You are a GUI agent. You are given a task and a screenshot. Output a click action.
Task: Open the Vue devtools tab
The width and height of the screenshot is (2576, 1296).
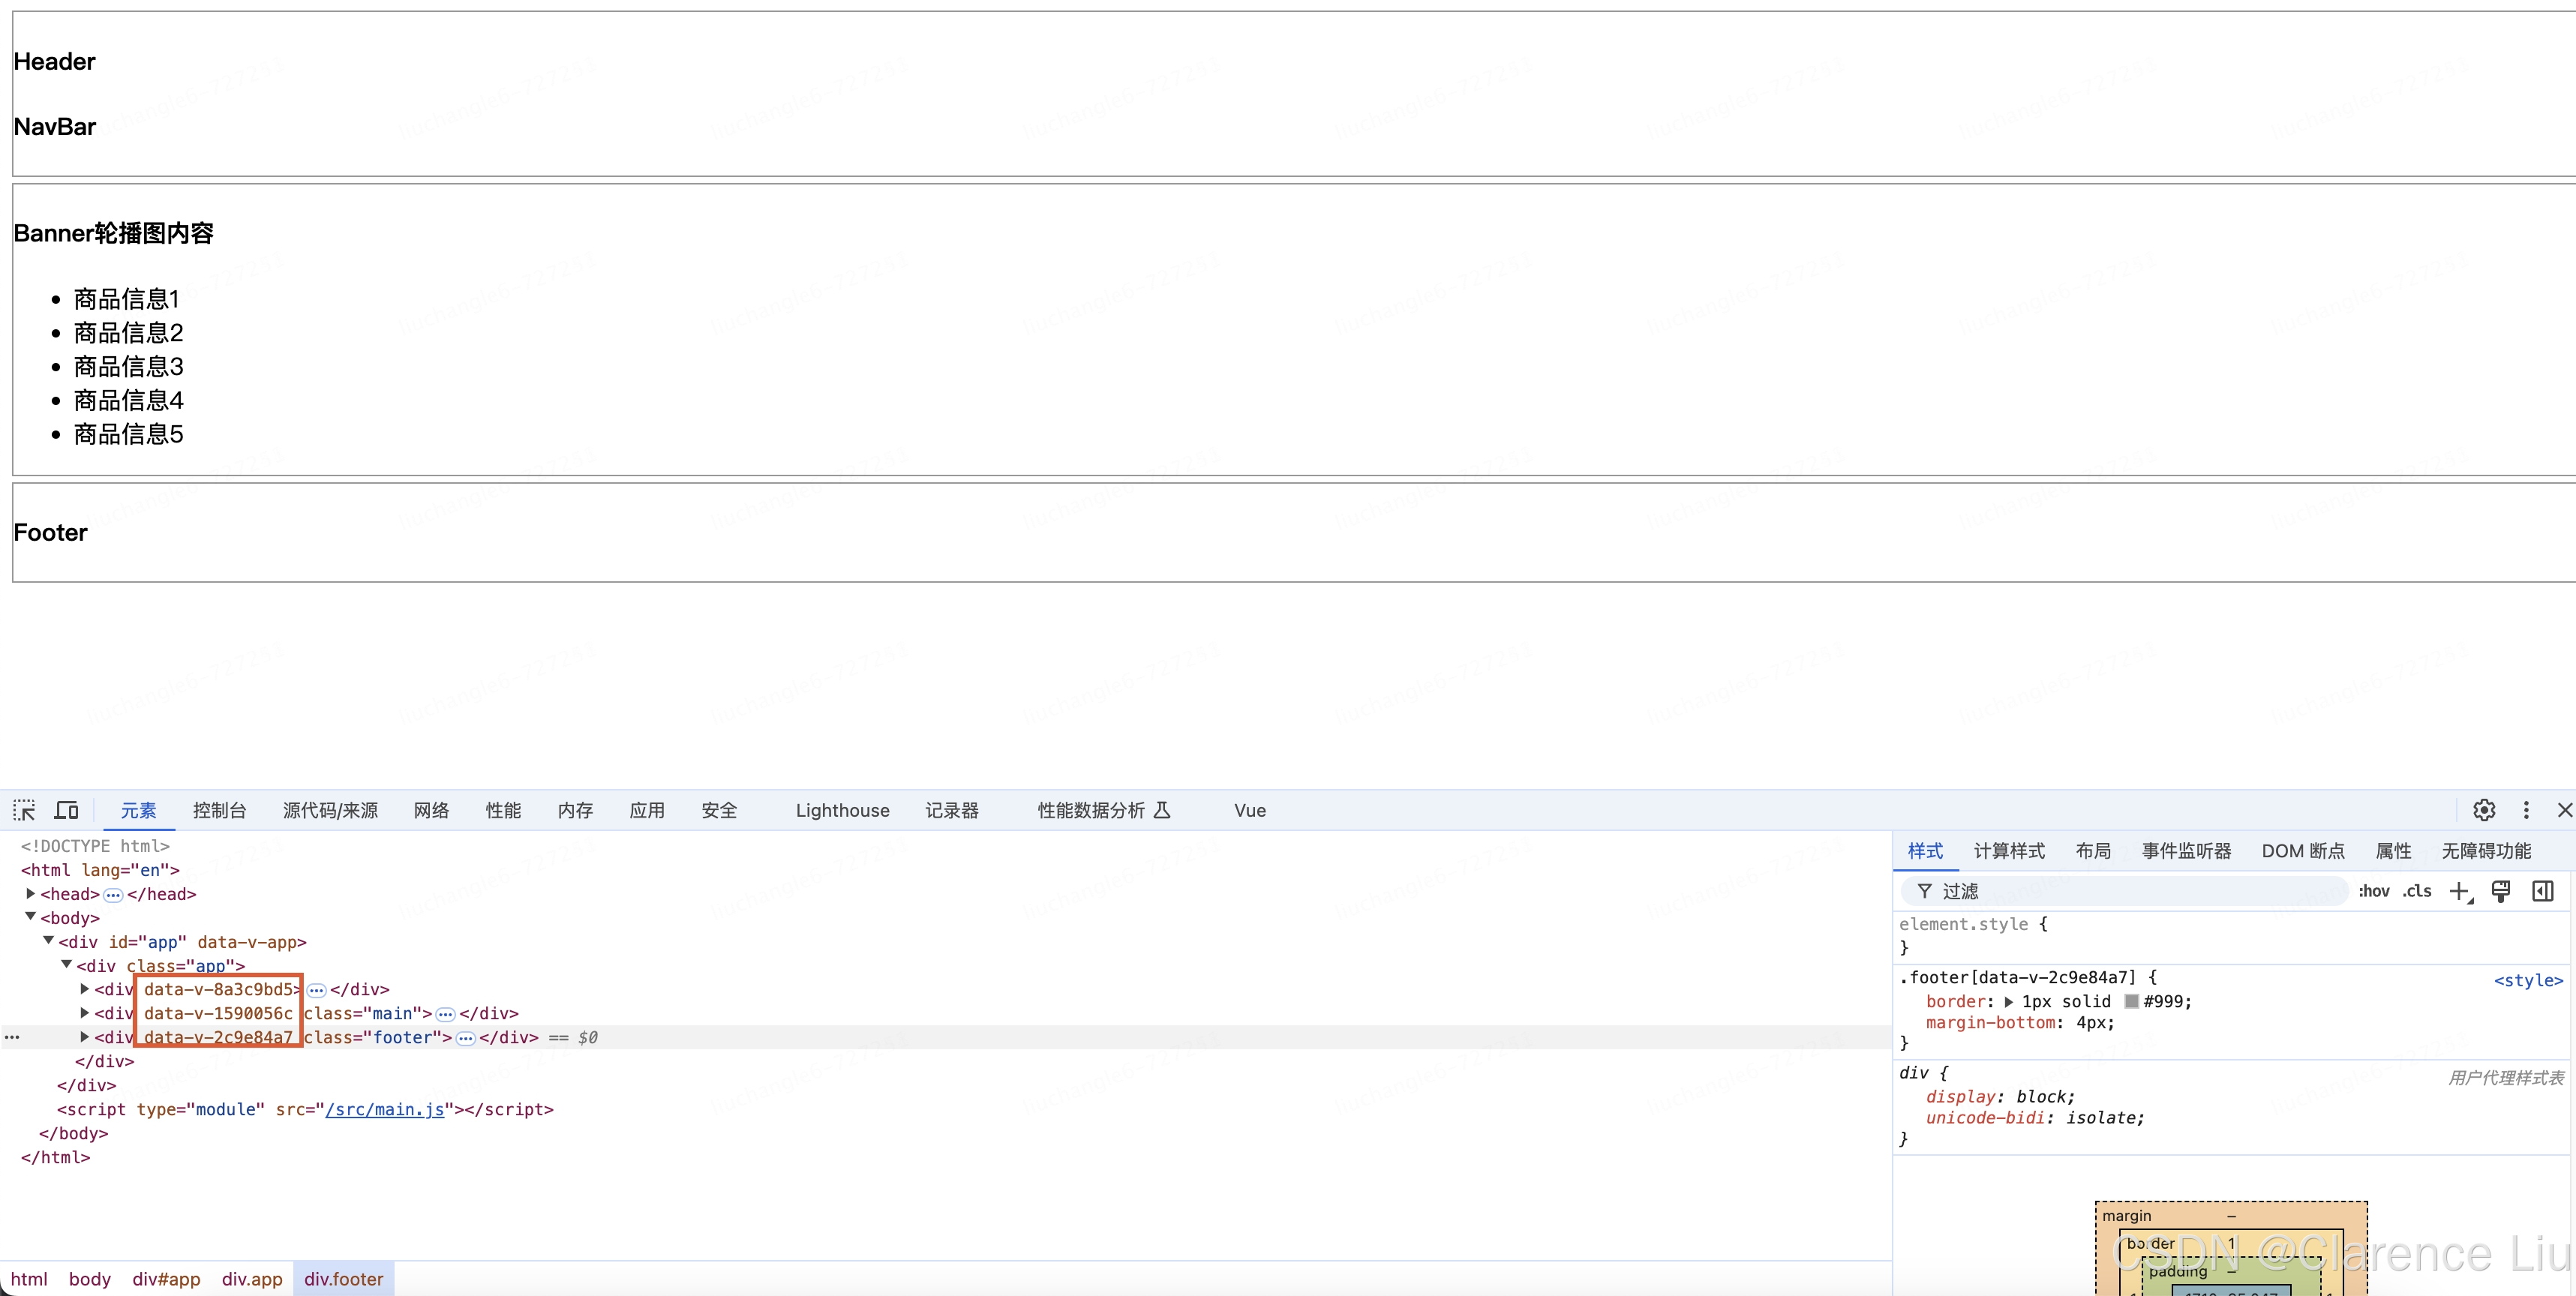pyautogui.click(x=1249, y=810)
